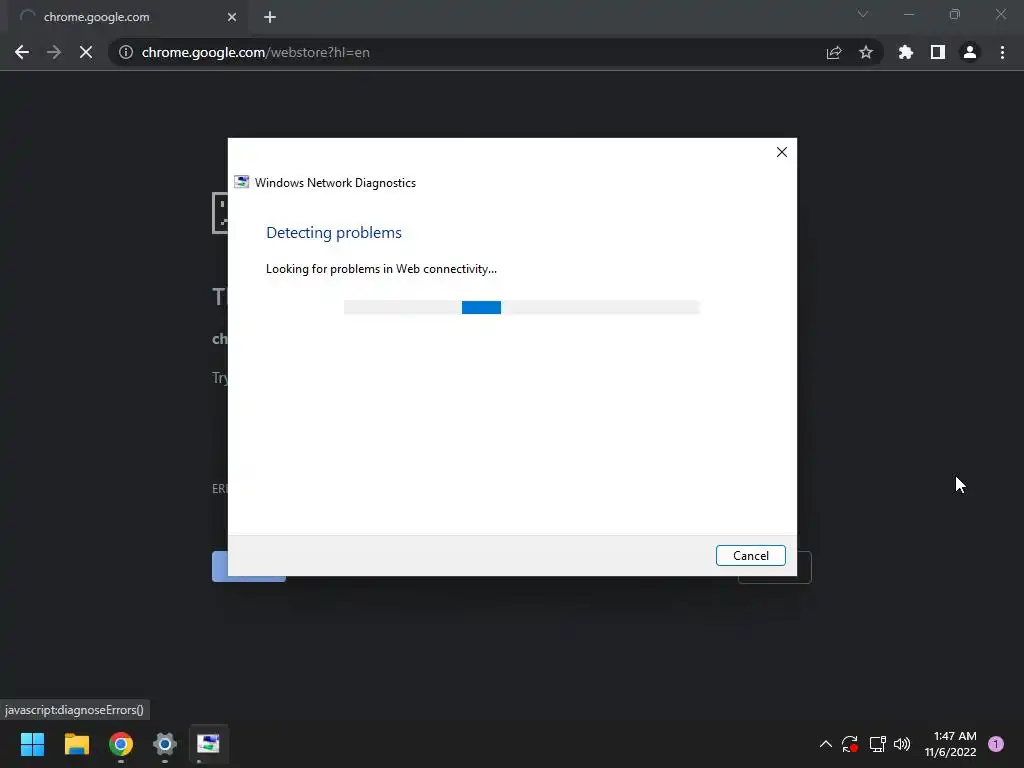Stop loading the page in Chrome

(86, 52)
